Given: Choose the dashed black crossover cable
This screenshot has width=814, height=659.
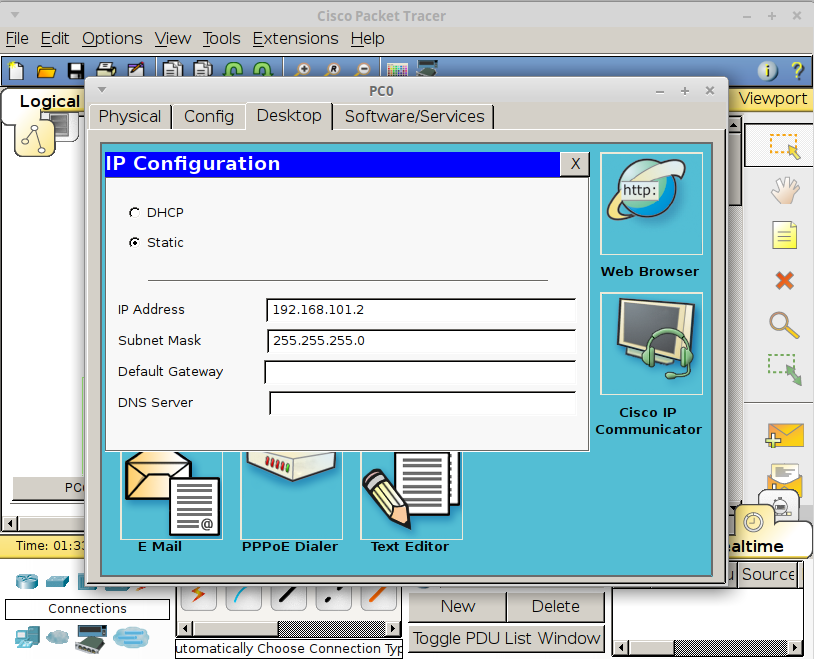Looking at the screenshot, I should pos(334,597).
